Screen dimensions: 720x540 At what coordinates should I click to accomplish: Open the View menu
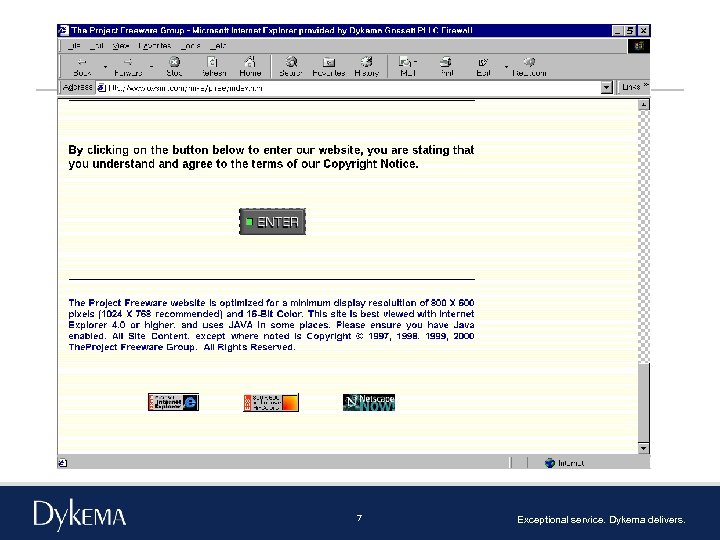[121, 45]
